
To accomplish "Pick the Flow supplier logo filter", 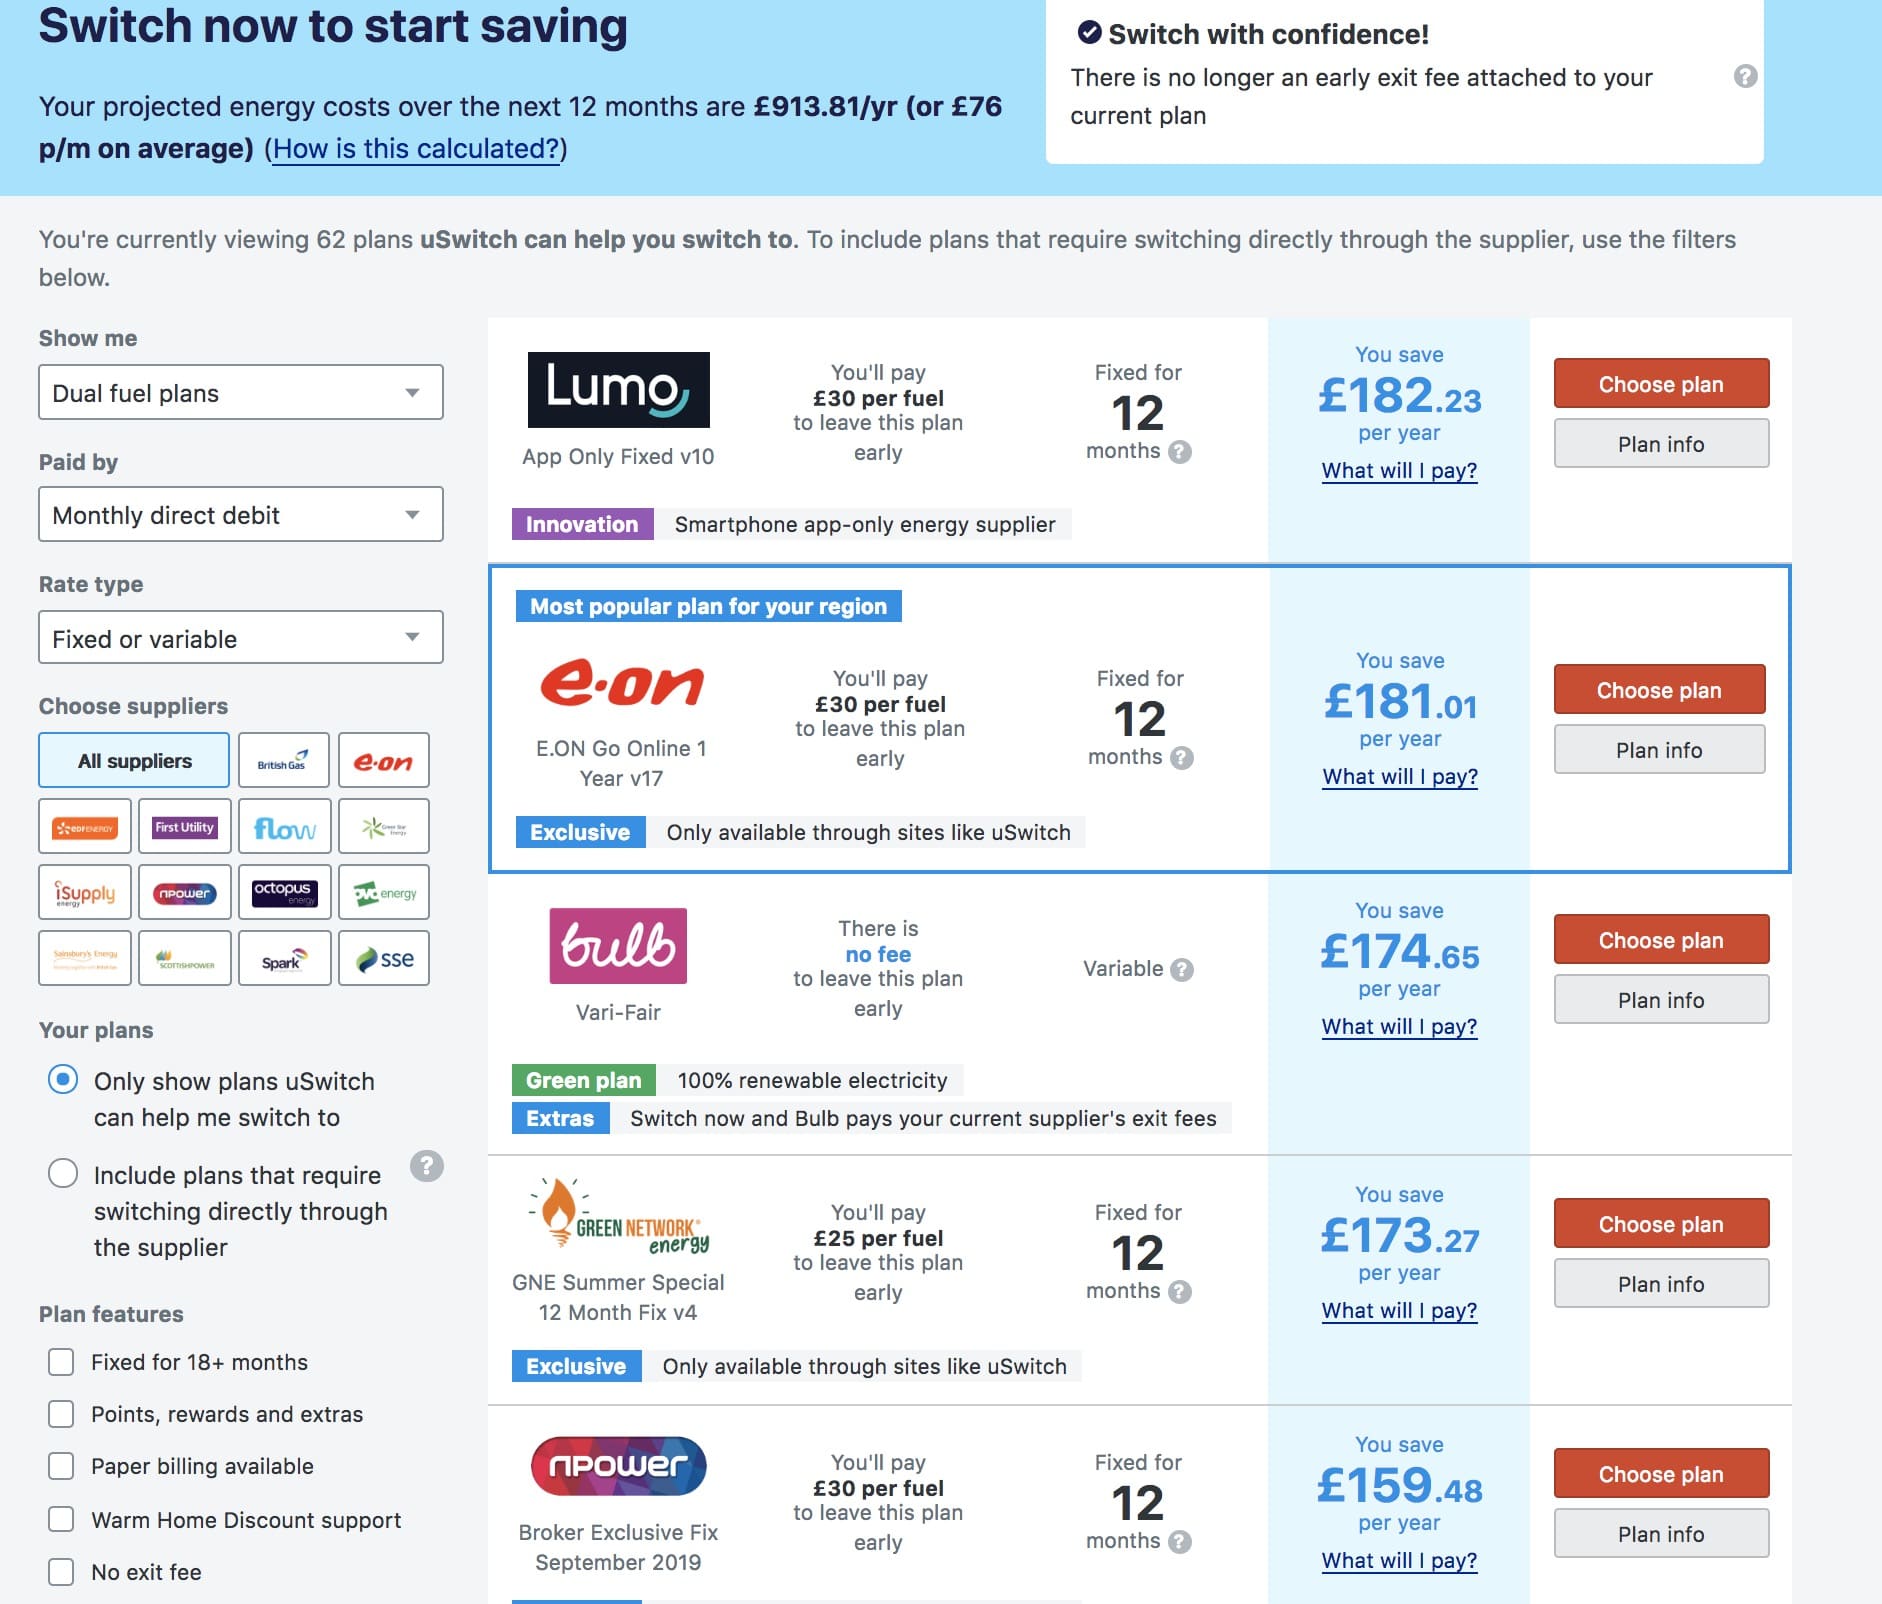I will [284, 826].
